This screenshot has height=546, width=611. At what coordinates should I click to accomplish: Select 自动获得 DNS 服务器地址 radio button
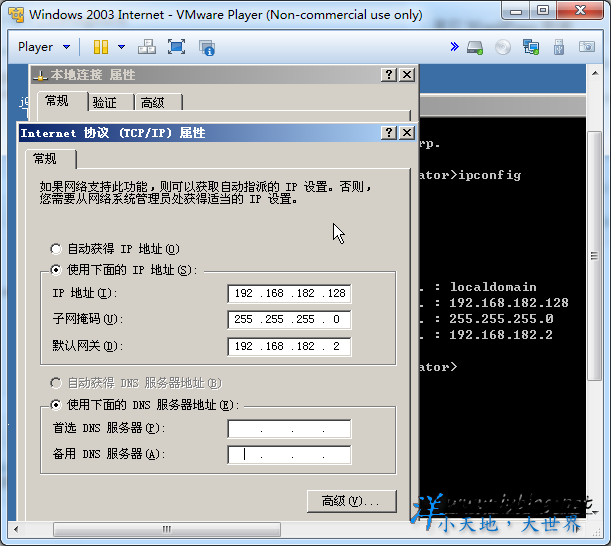[56, 383]
